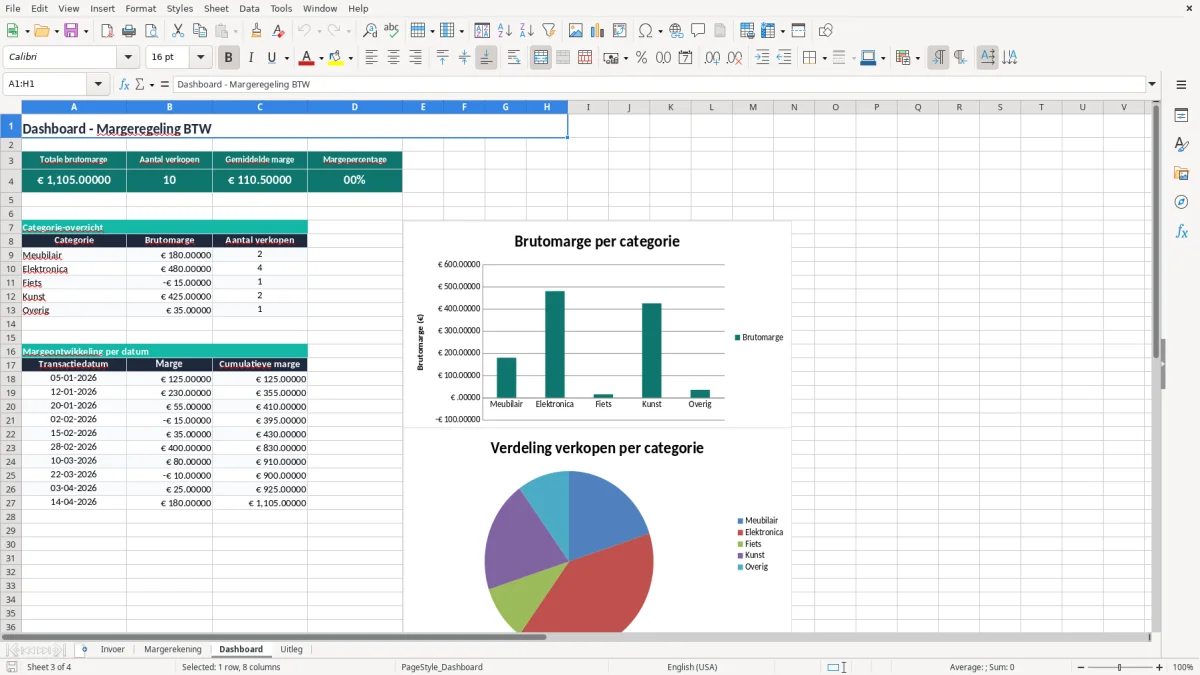Switch to the Uitleg sheet tab
The height and width of the screenshot is (675, 1200).
pyautogui.click(x=291, y=649)
